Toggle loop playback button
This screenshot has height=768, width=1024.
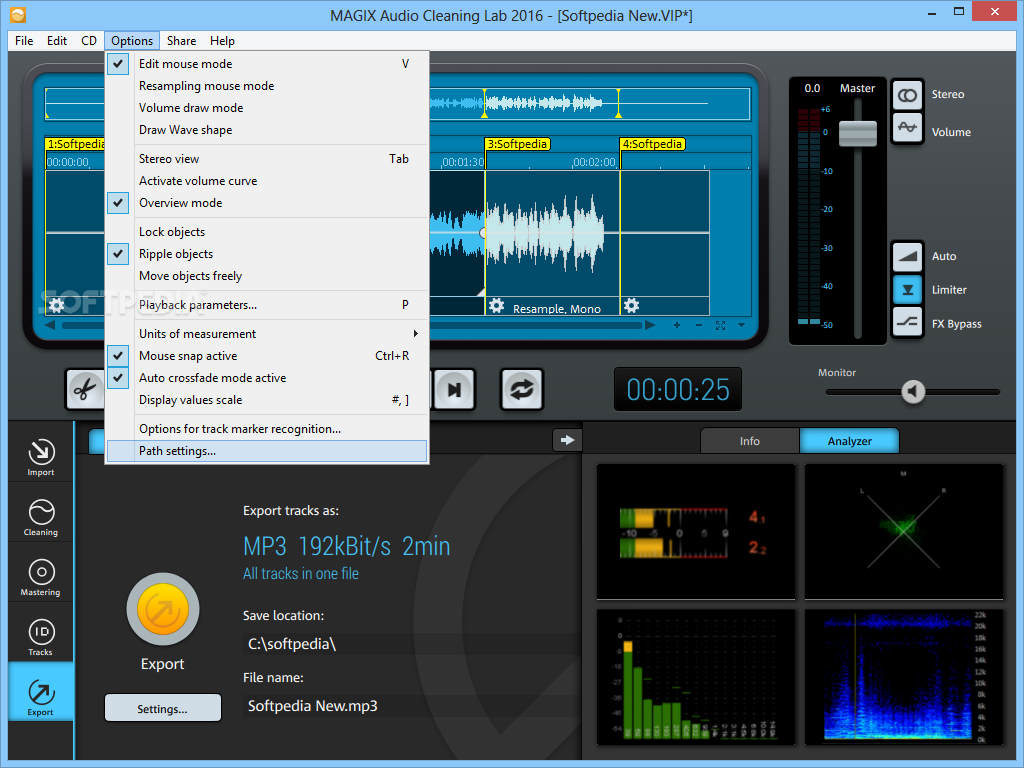[522, 390]
